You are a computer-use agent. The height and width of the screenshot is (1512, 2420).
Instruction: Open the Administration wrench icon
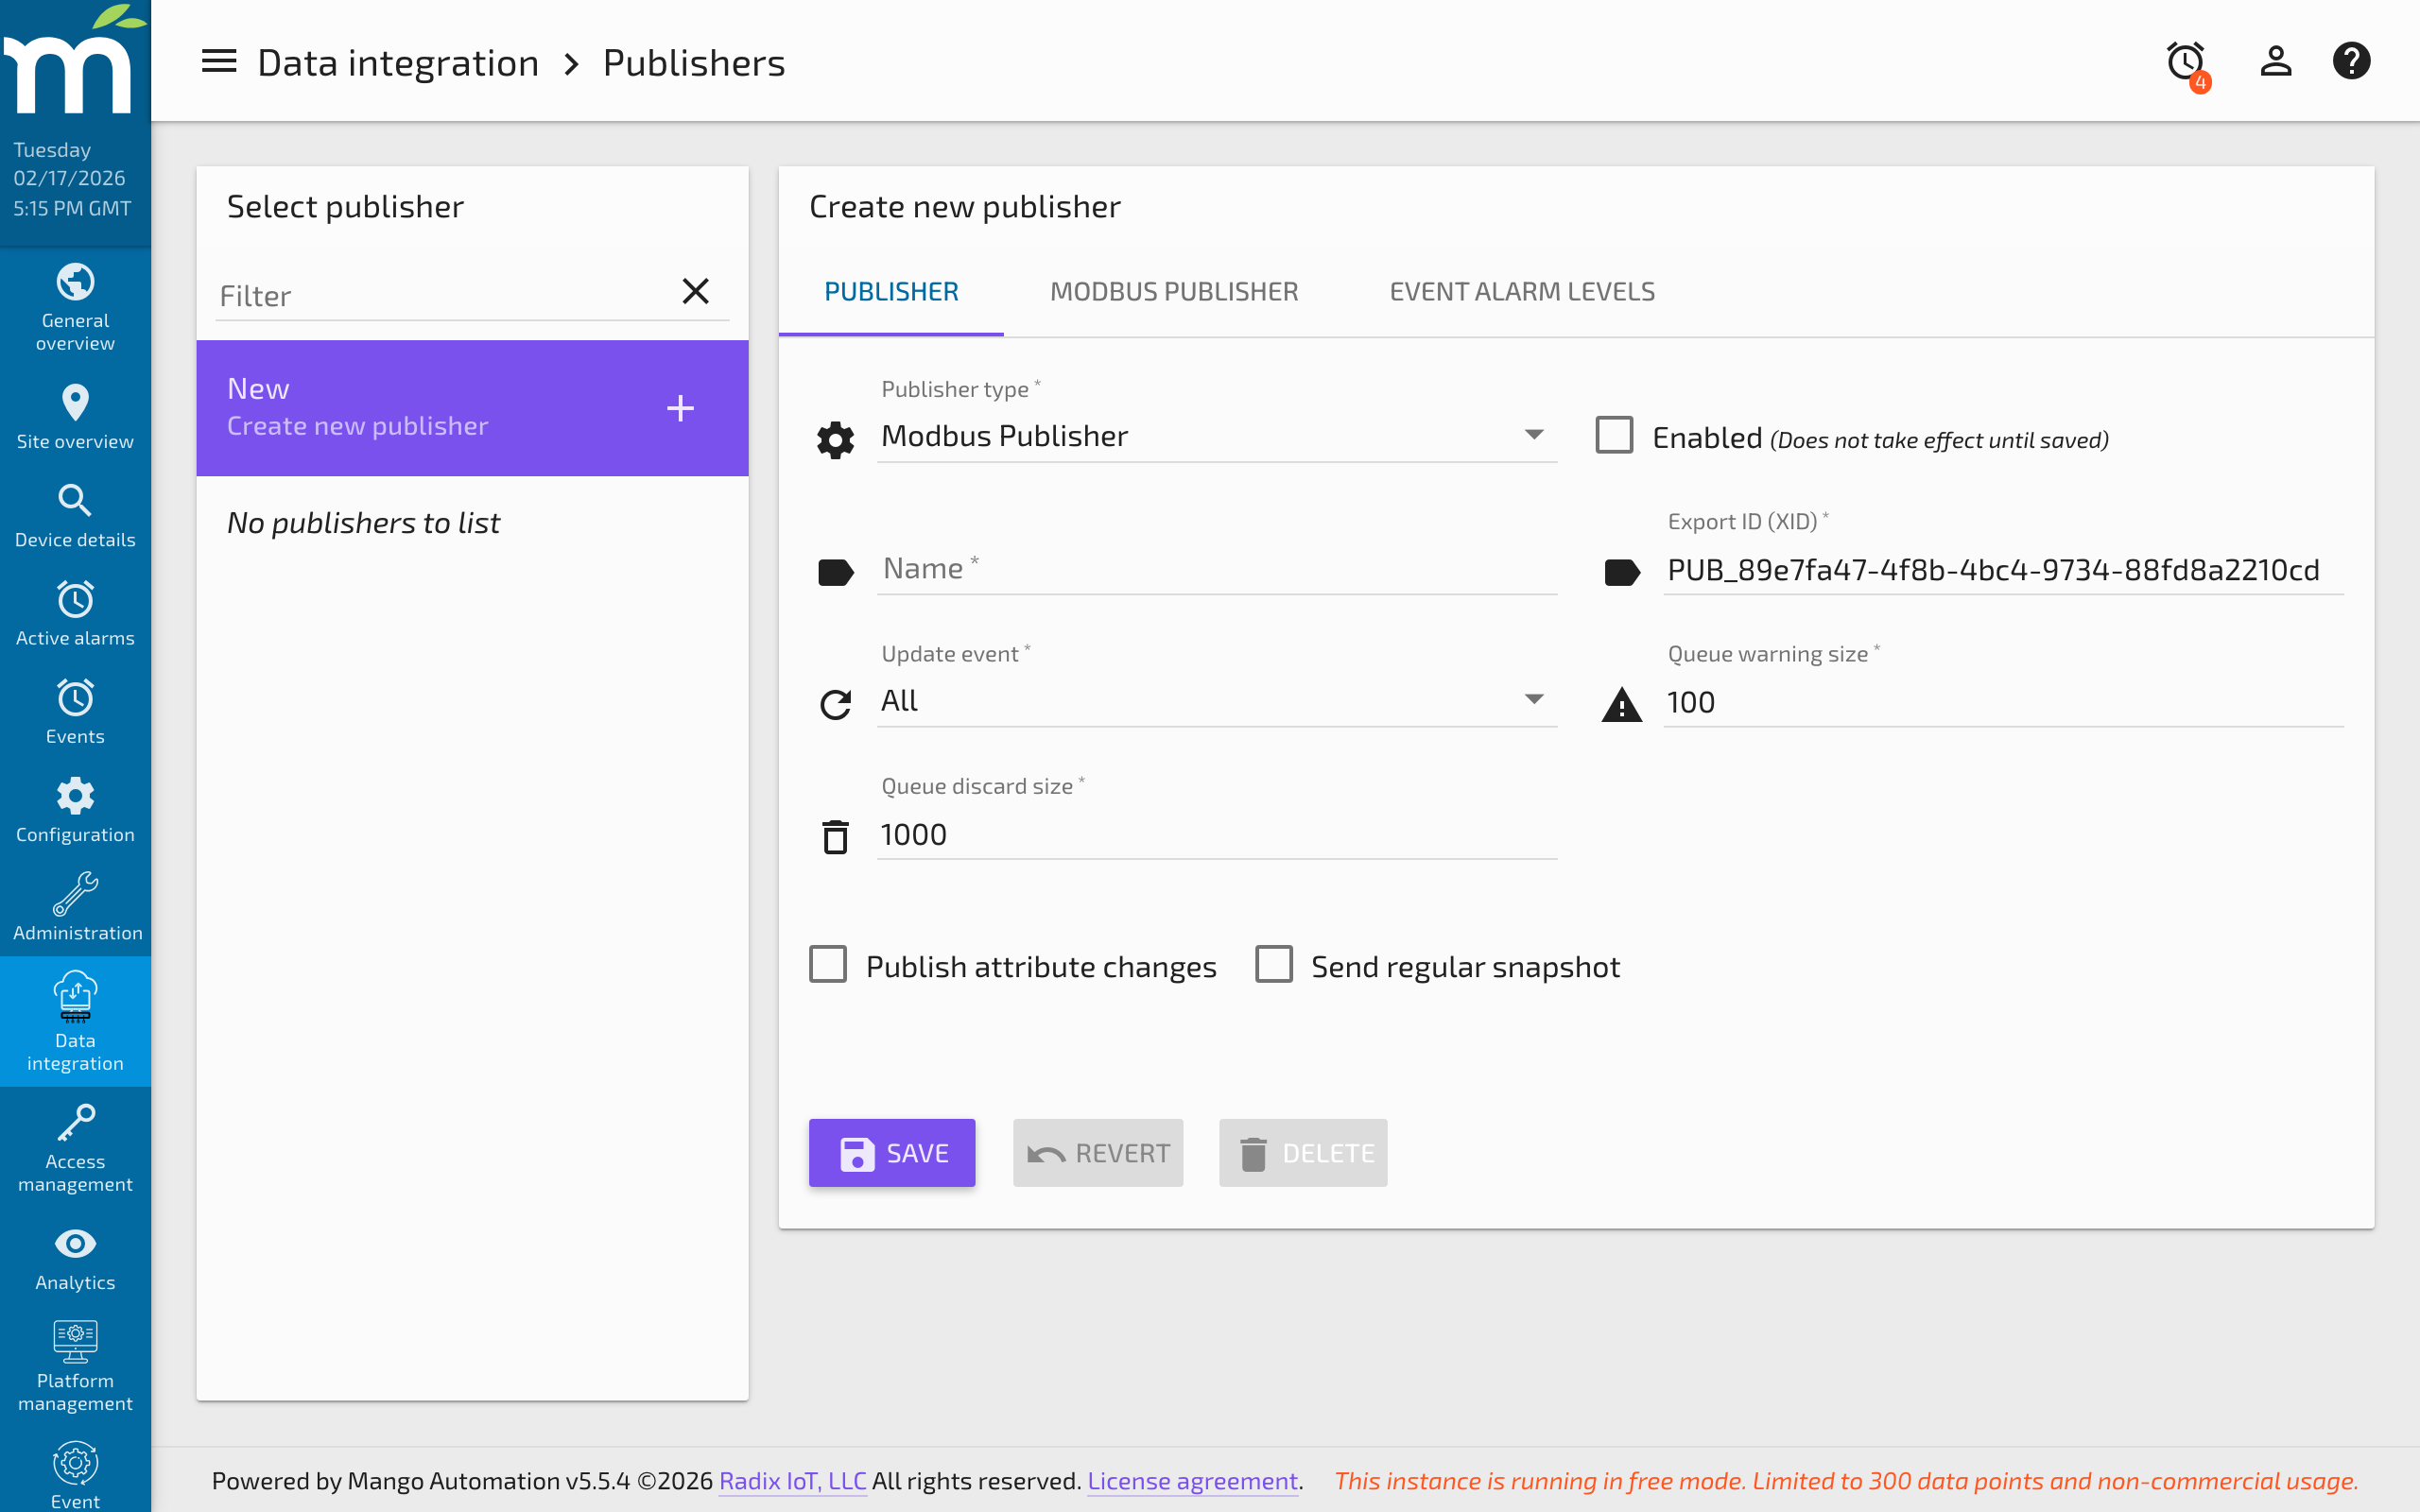click(x=75, y=893)
